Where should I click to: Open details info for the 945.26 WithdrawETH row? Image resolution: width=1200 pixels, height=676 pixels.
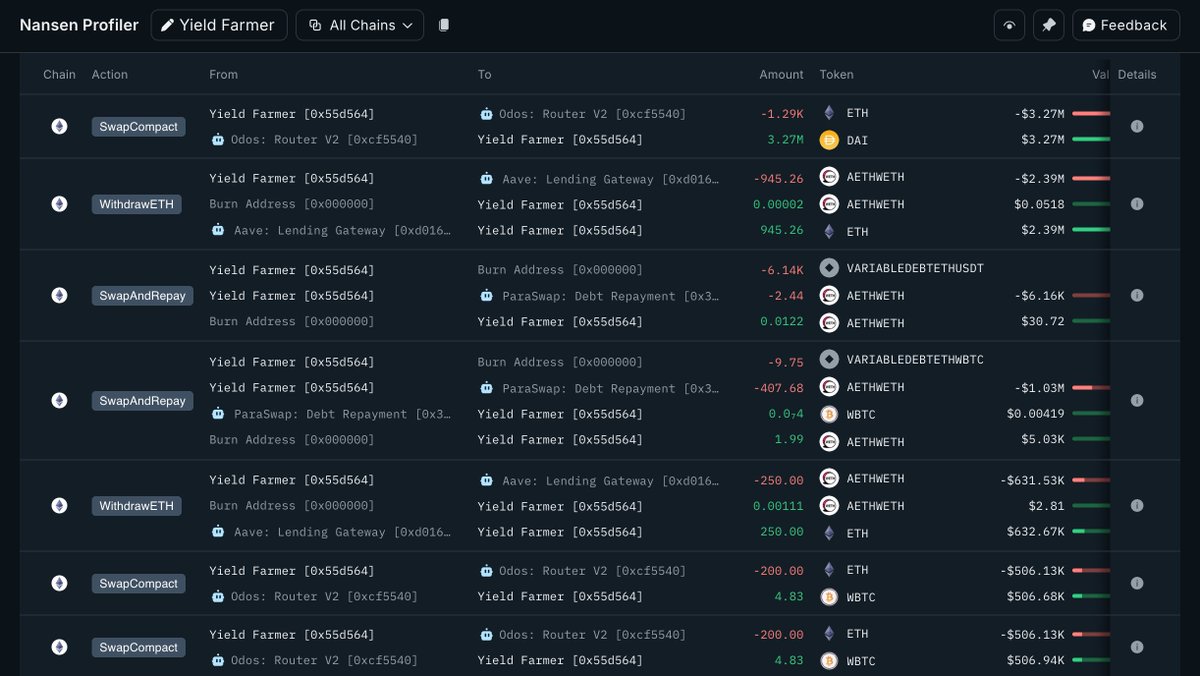[1137, 204]
